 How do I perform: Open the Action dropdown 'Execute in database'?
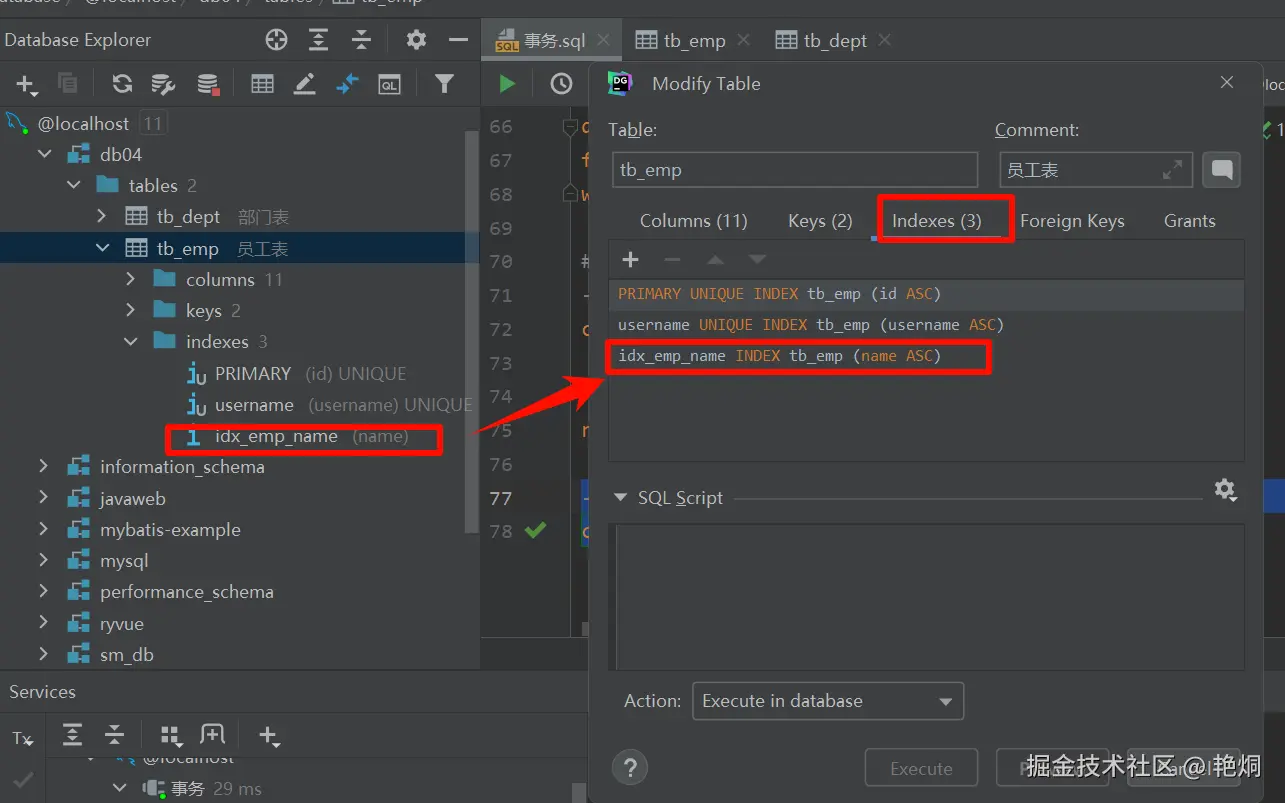point(828,701)
